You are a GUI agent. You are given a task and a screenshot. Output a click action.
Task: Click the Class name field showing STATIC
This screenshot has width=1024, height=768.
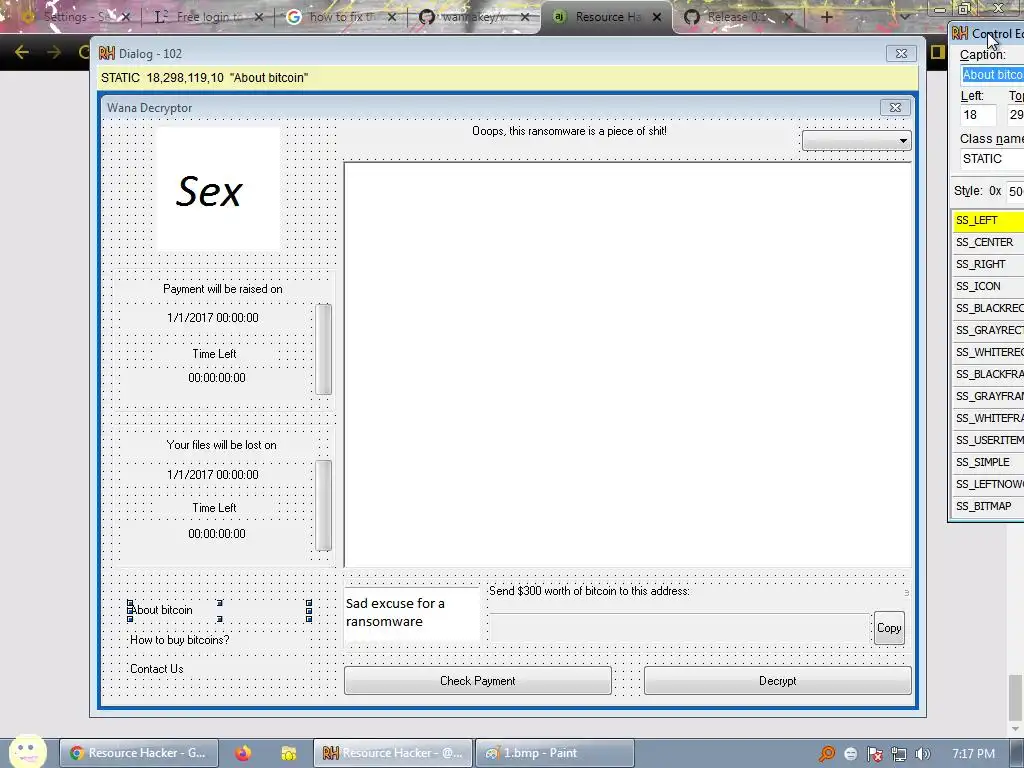pos(992,159)
